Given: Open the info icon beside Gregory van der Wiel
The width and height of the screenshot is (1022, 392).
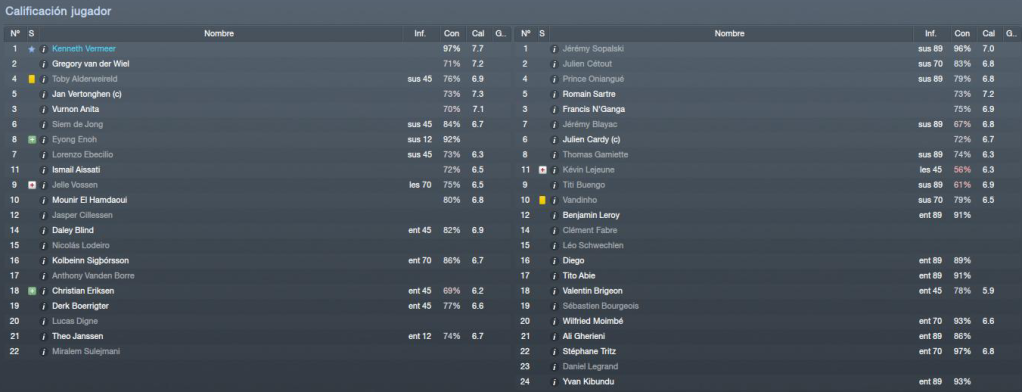Looking at the screenshot, I should pos(44,64).
